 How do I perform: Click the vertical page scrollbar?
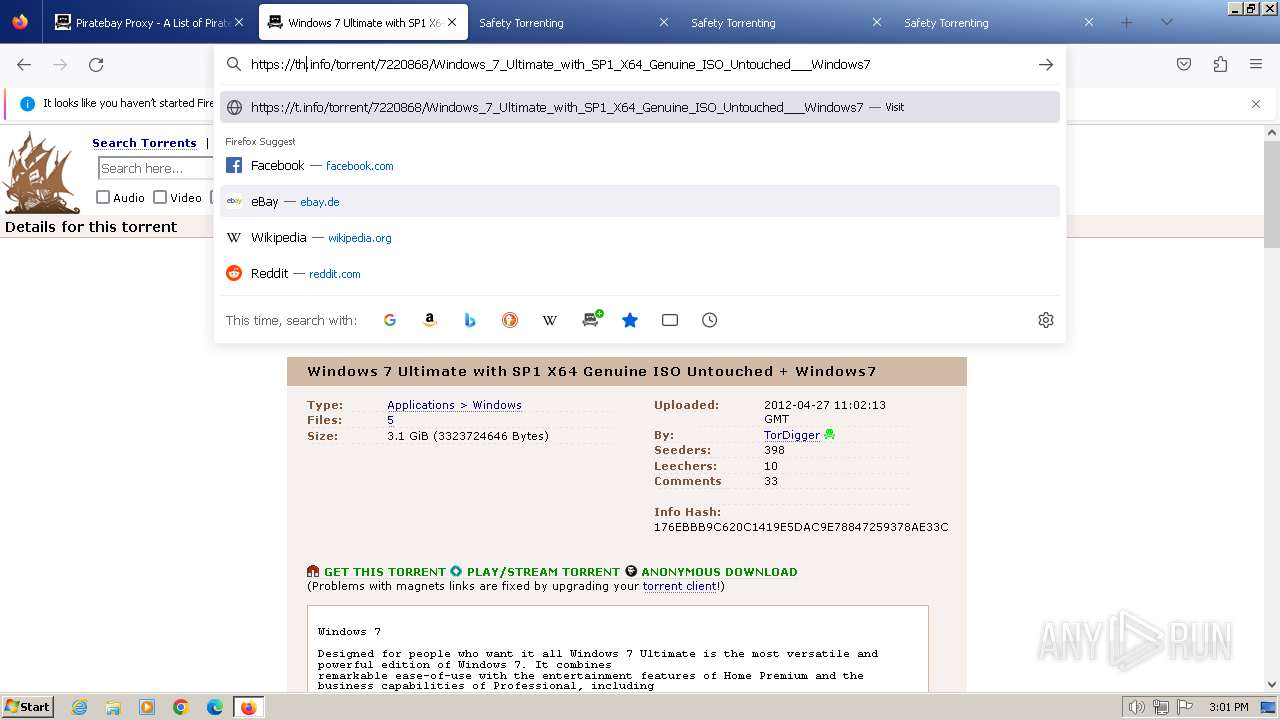click(x=1272, y=195)
